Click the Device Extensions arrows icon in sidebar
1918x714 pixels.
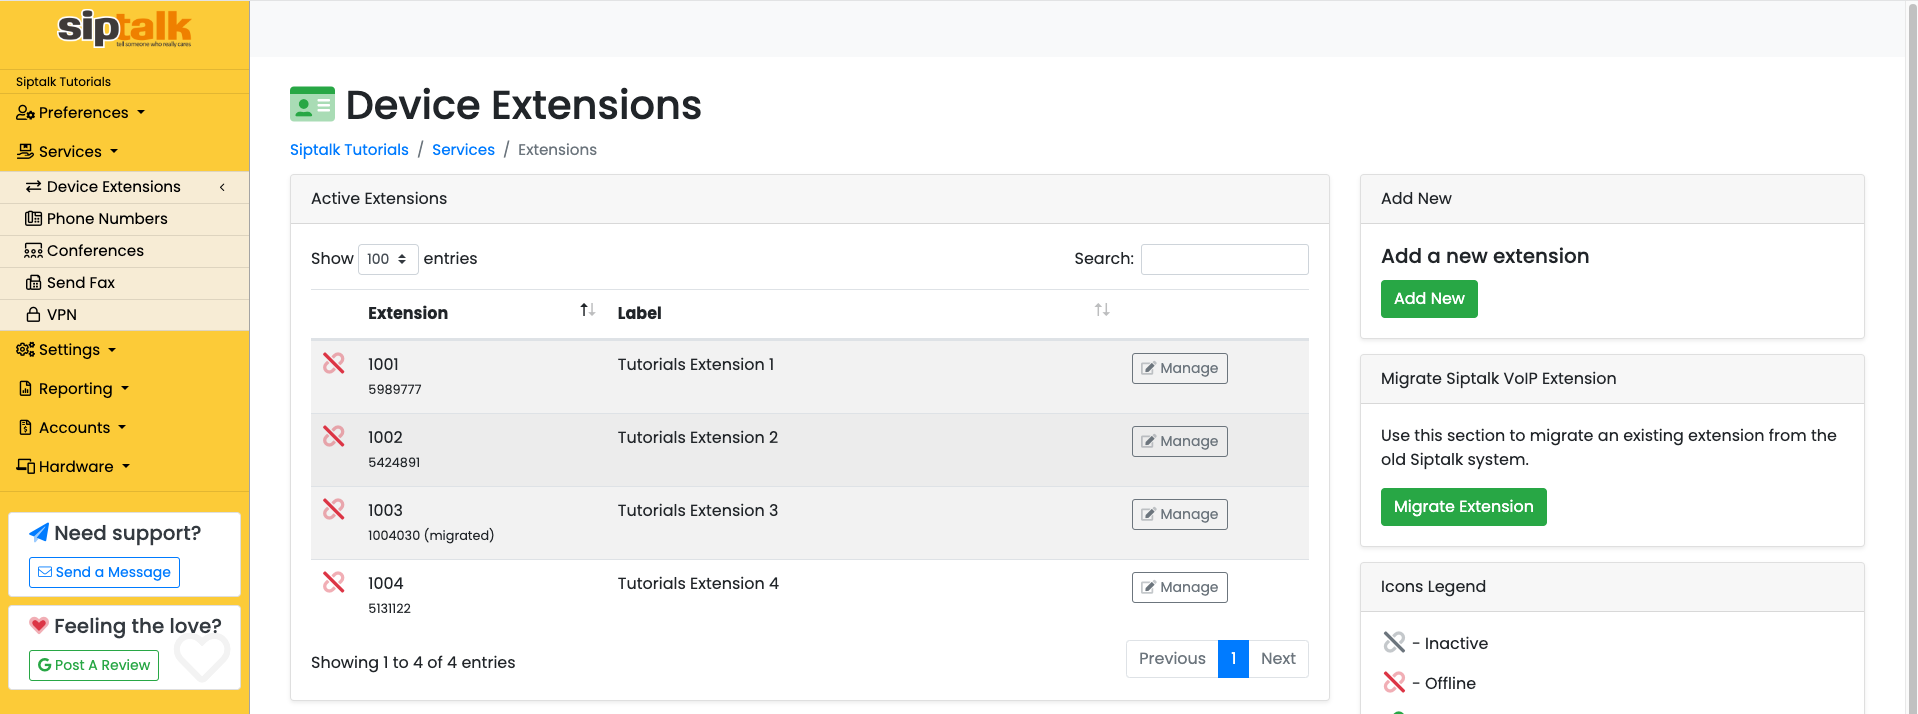(33, 186)
